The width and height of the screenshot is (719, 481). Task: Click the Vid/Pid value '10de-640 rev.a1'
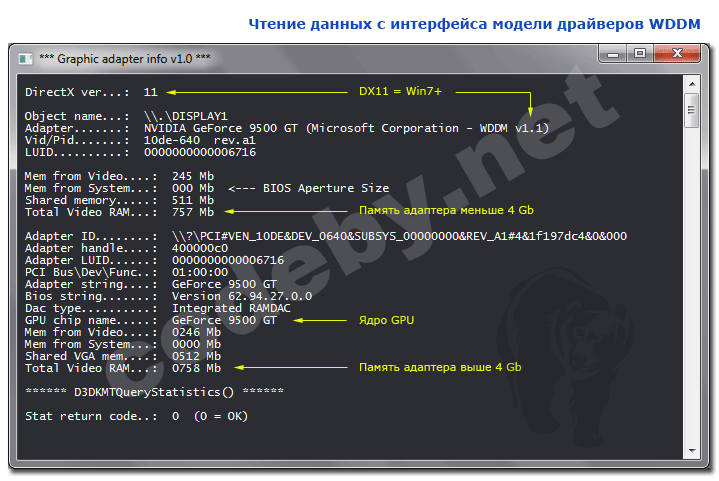point(199,140)
